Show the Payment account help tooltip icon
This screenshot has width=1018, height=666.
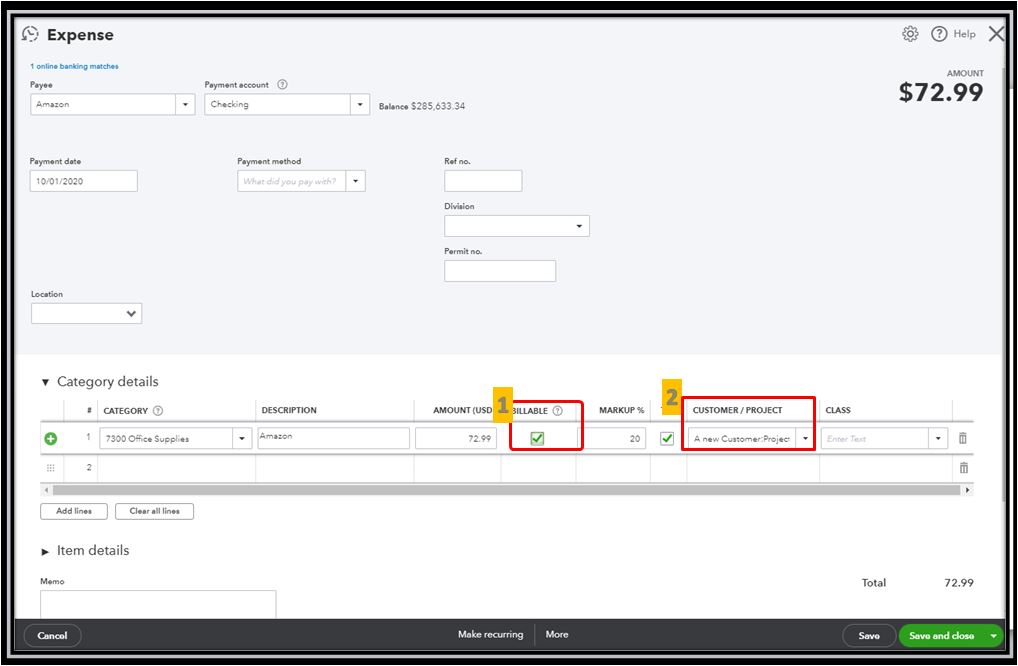tap(282, 84)
